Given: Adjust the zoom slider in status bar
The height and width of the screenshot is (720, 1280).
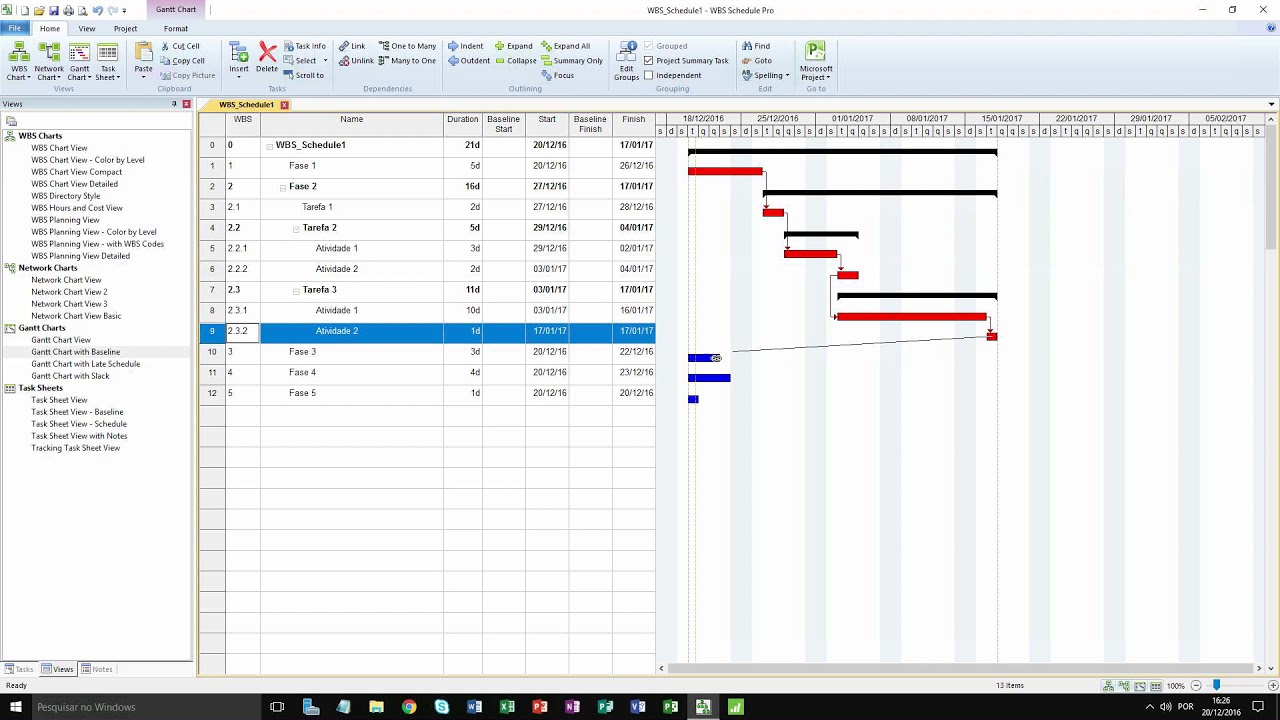Looking at the screenshot, I should point(1216,685).
